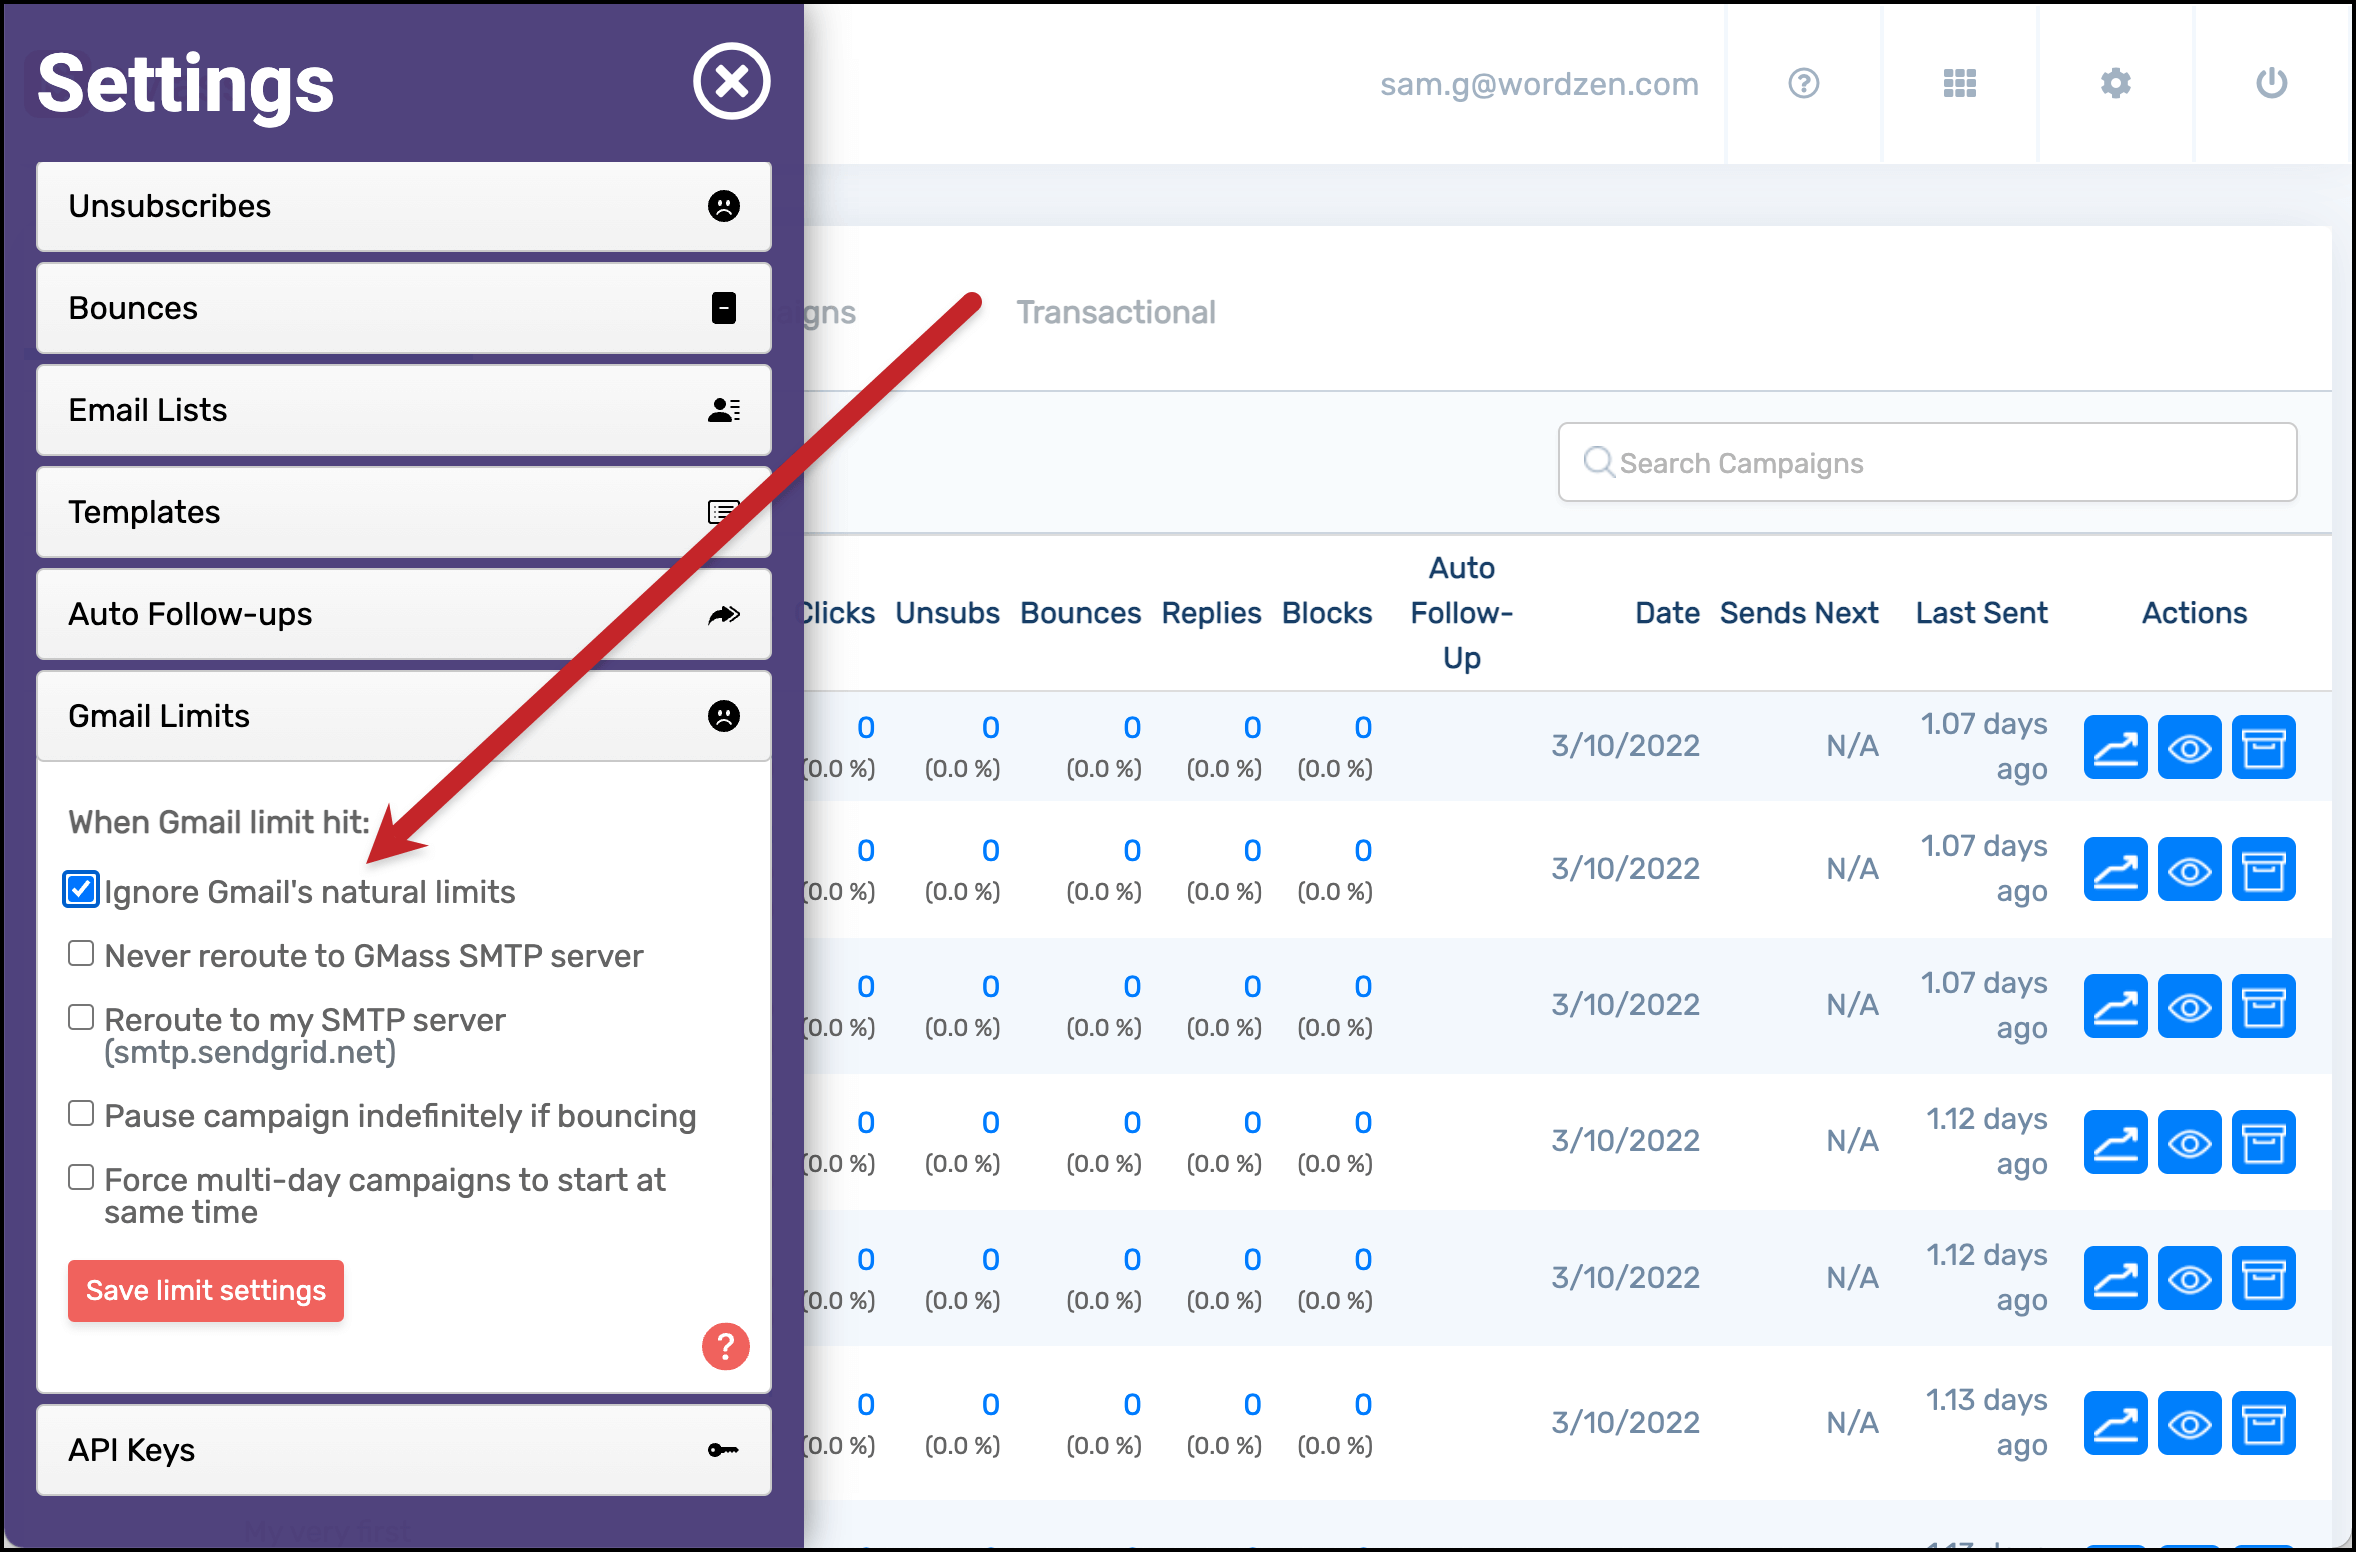Click eye view icon in fifth campaign row
This screenshot has height=1552, width=2356.
point(2189,1278)
